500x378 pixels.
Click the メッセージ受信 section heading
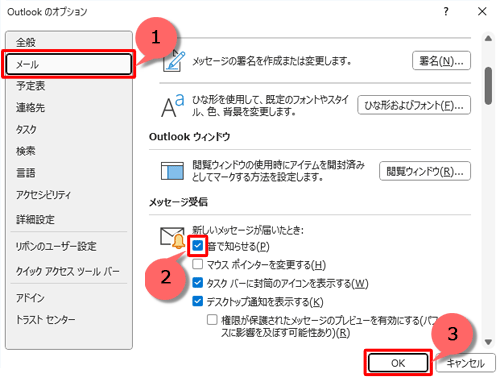(x=178, y=202)
